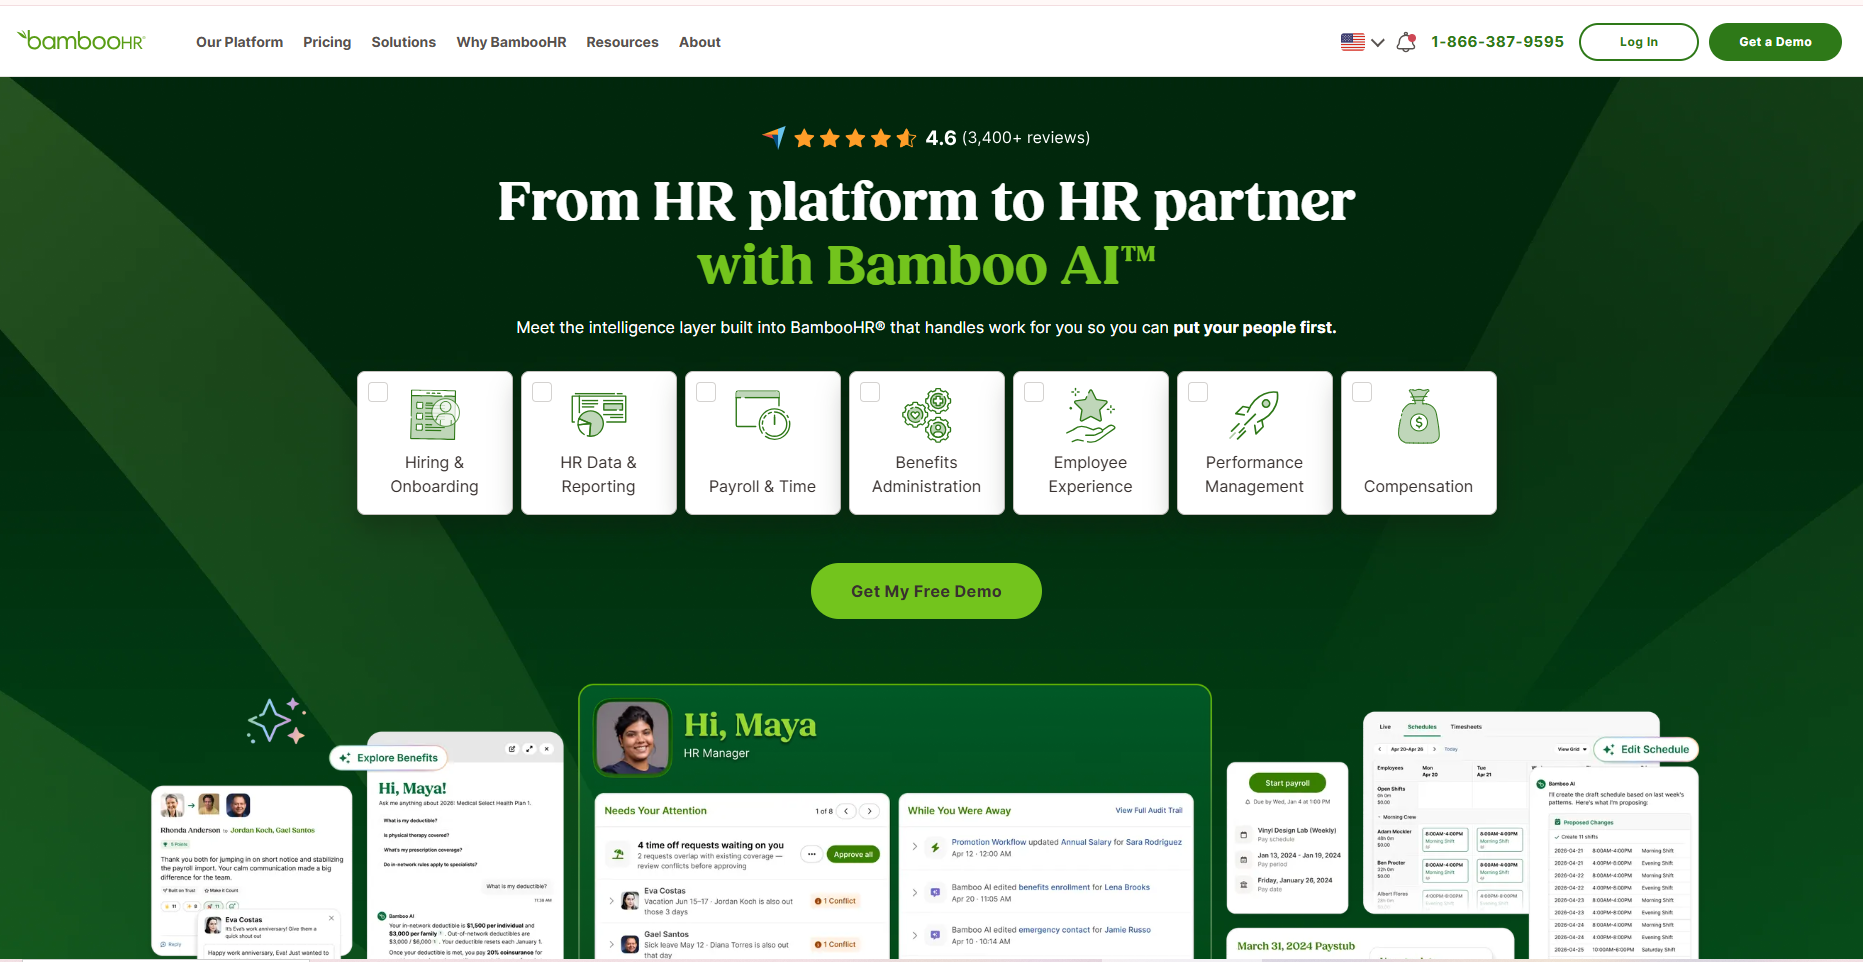The width and height of the screenshot is (1863, 962).
Task: Expand the language selector chevron
Action: point(1378,43)
